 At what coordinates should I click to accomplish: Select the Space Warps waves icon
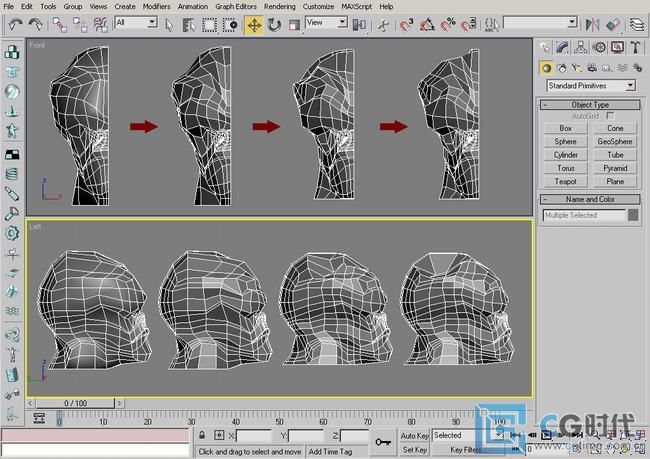point(622,68)
